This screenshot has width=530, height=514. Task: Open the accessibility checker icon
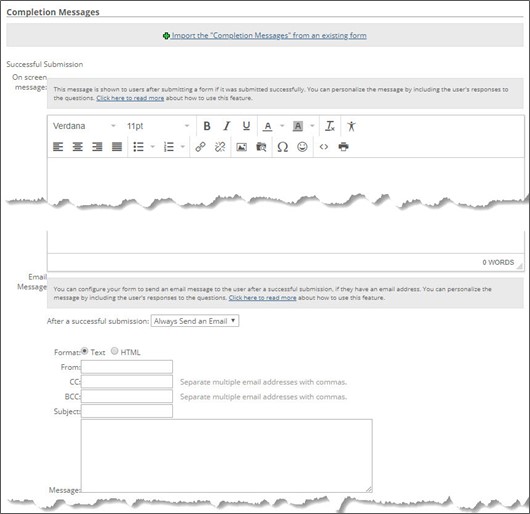(352, 126)
